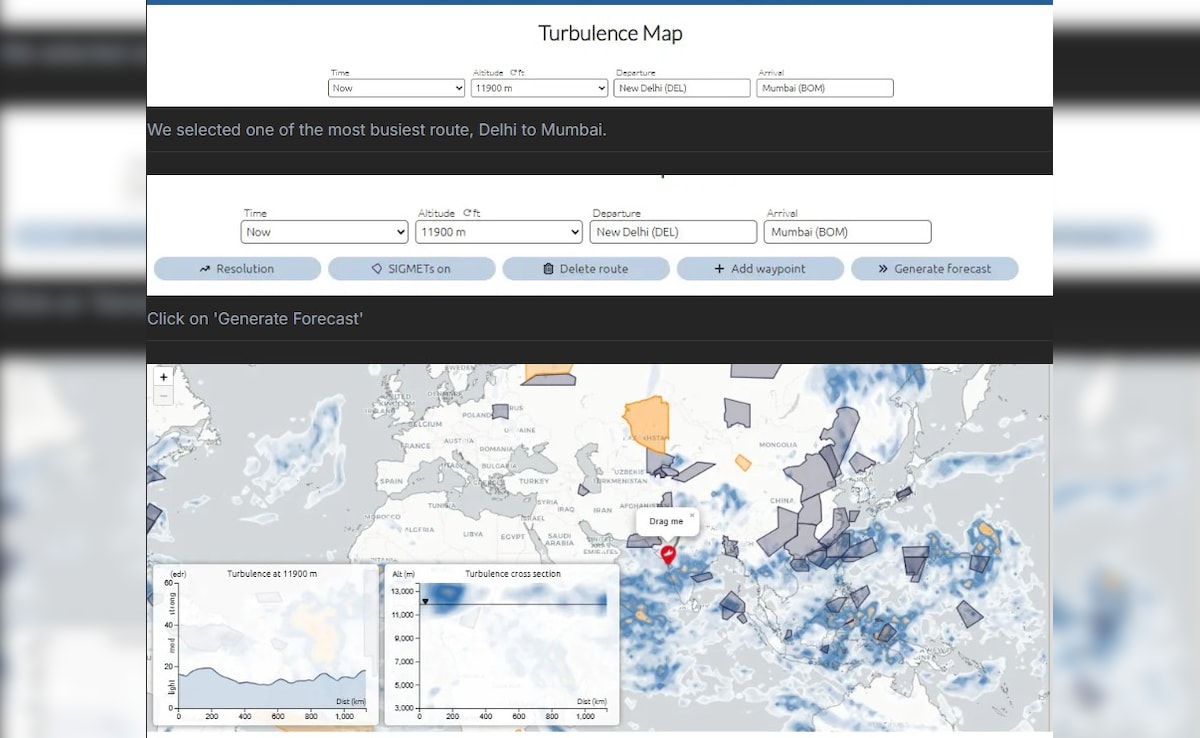Select the orange SIGMET area over Kazakhstan
Image resolution: width=1200 pixels, height=738 pixels.
coord(645,420)
